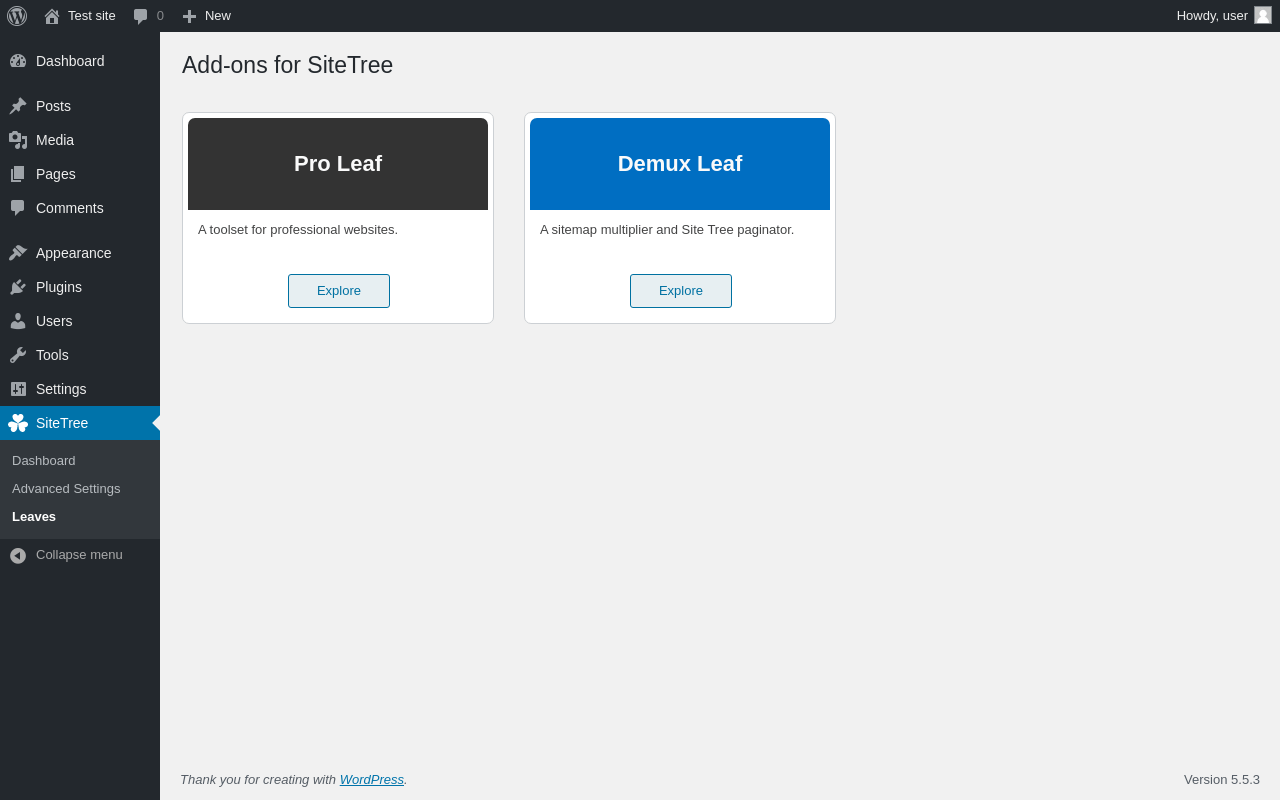Open the Plugins menu label

pos(59,287)
